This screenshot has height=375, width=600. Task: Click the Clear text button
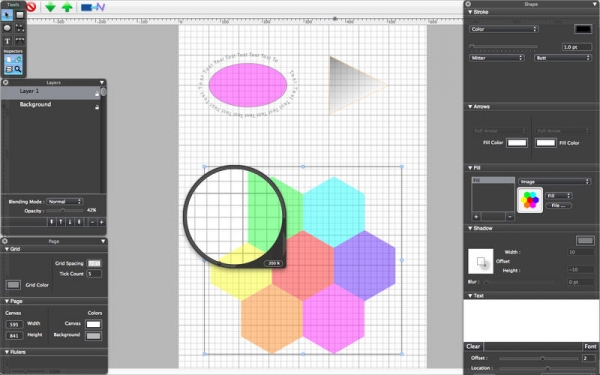473,346
